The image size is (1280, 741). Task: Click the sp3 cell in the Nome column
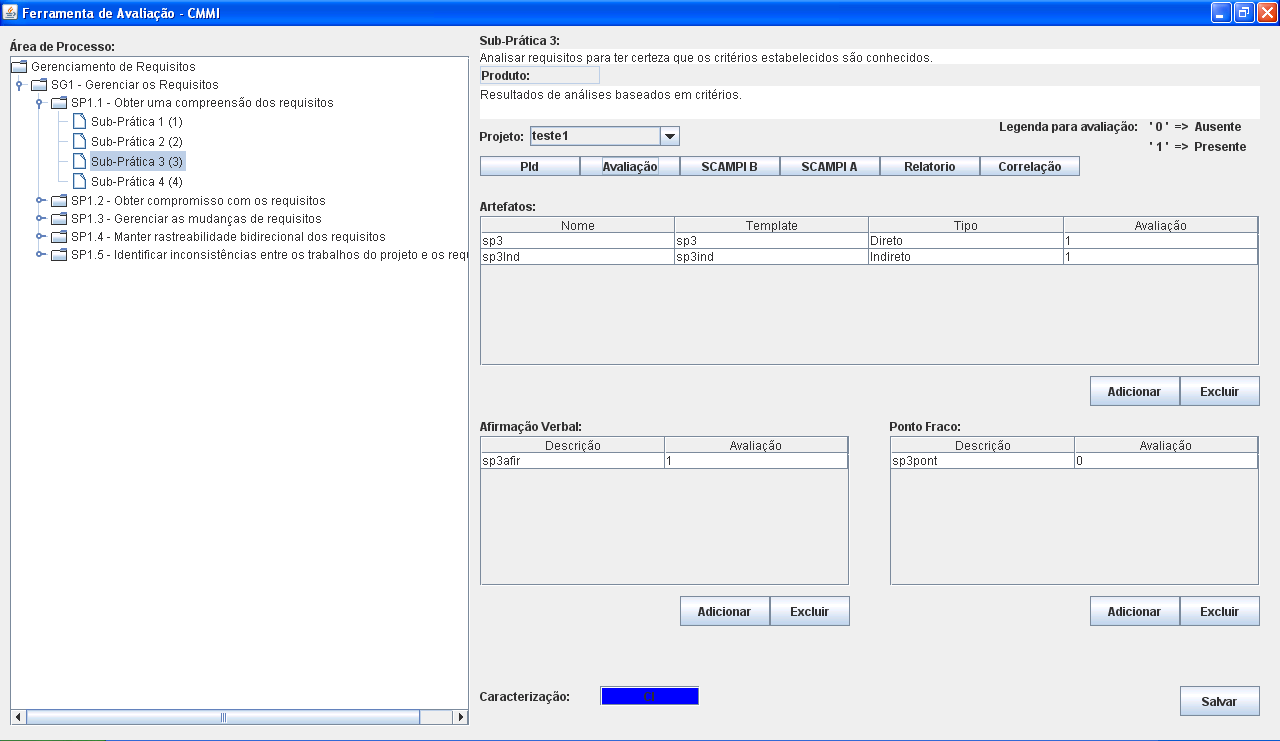[578, 241]
